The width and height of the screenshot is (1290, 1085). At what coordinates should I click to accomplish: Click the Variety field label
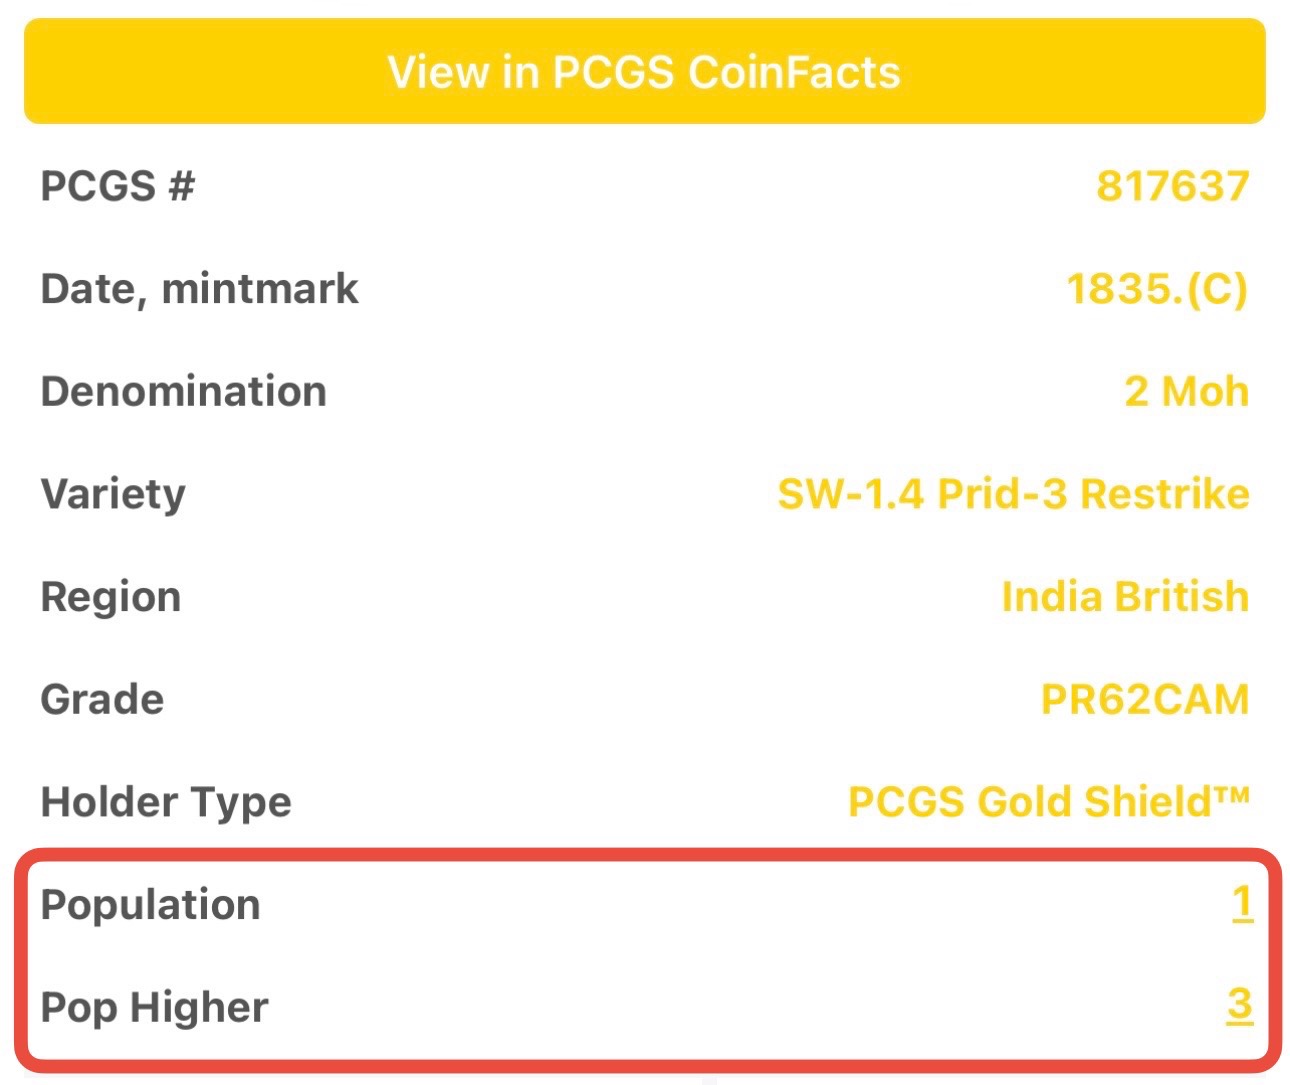(113, 495)
